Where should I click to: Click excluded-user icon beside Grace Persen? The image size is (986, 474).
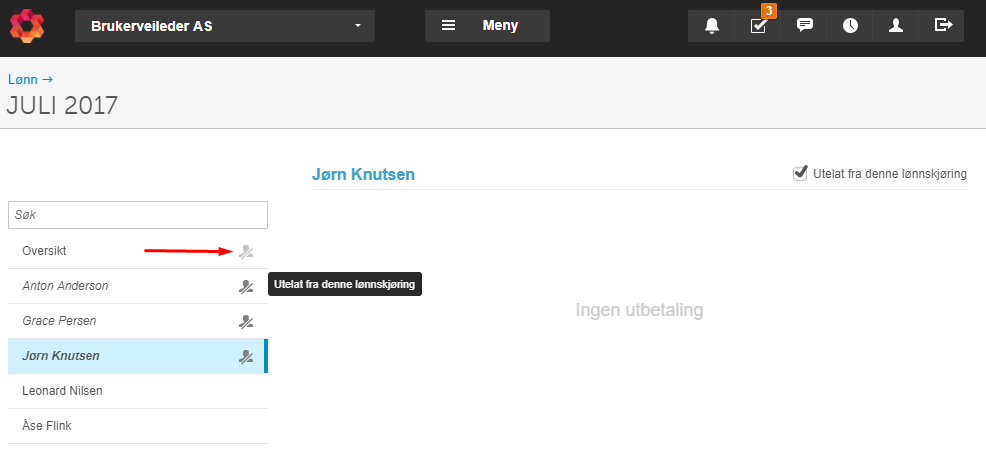click(x=246, y=322)
